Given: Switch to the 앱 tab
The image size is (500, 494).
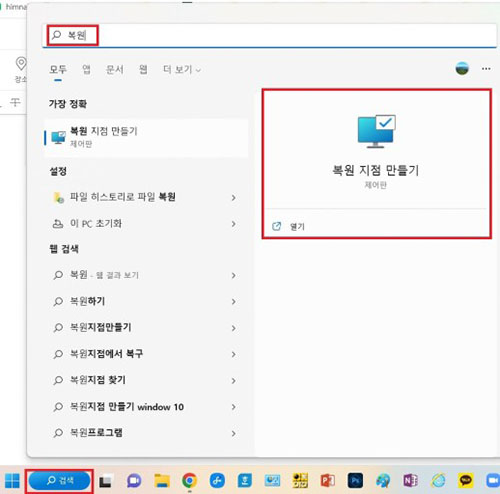Looking at the screenshot, I should (86, 69).
